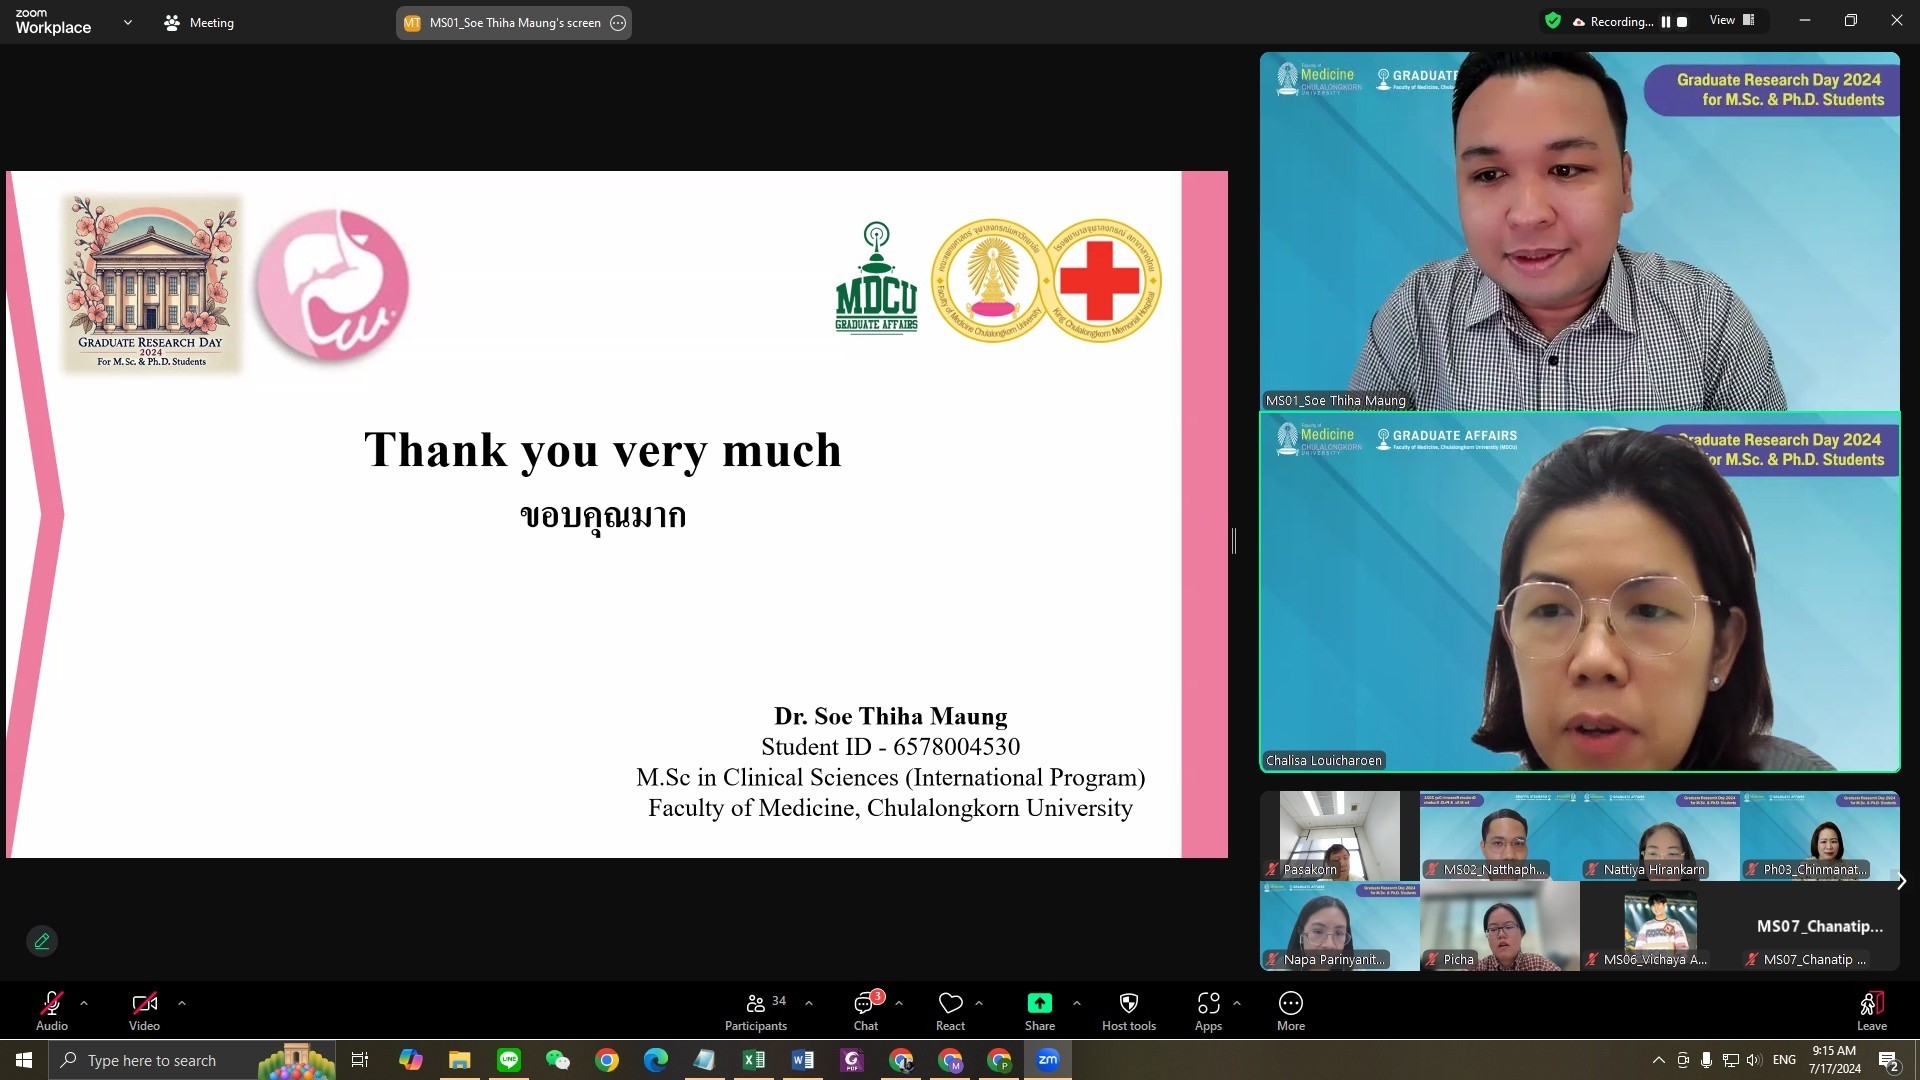Click the Windows taskbar search box
The image size is (1920, 1080).
click(150, 1060)
